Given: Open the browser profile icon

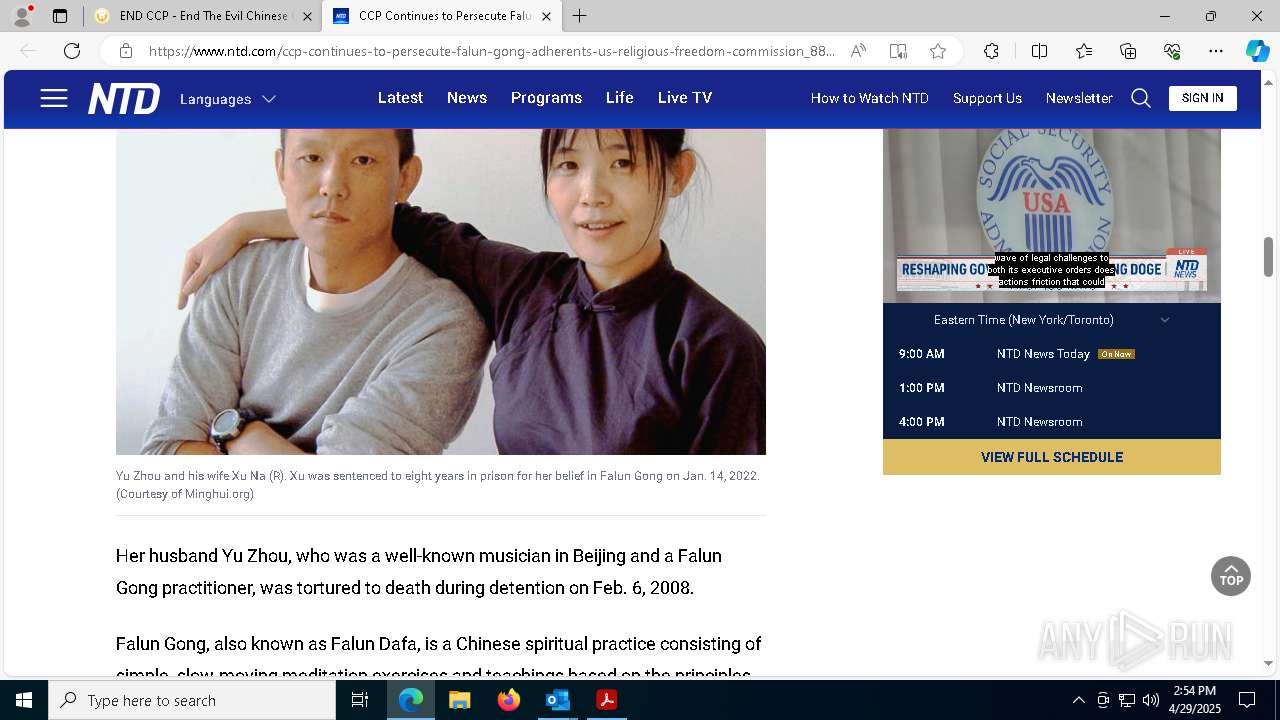Looking at the screenshot, I should click(x=22, y=16).
